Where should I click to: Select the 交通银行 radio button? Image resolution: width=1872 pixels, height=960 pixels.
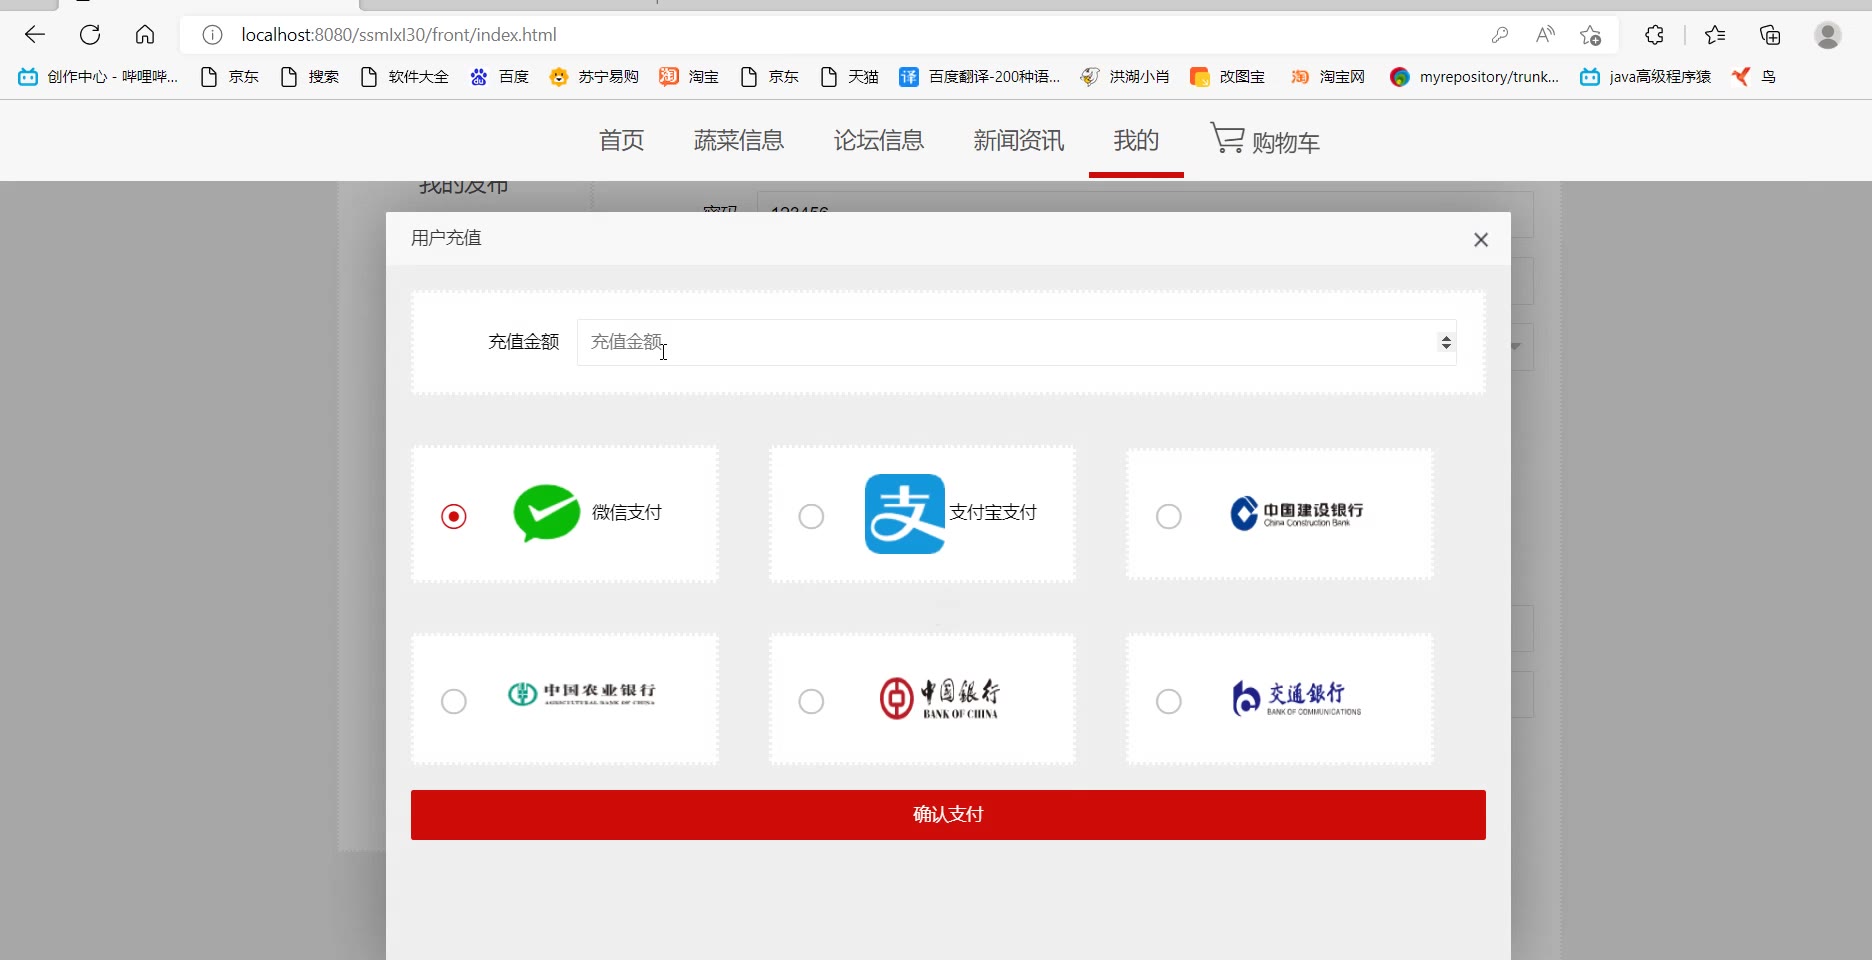coord(1168,701)
